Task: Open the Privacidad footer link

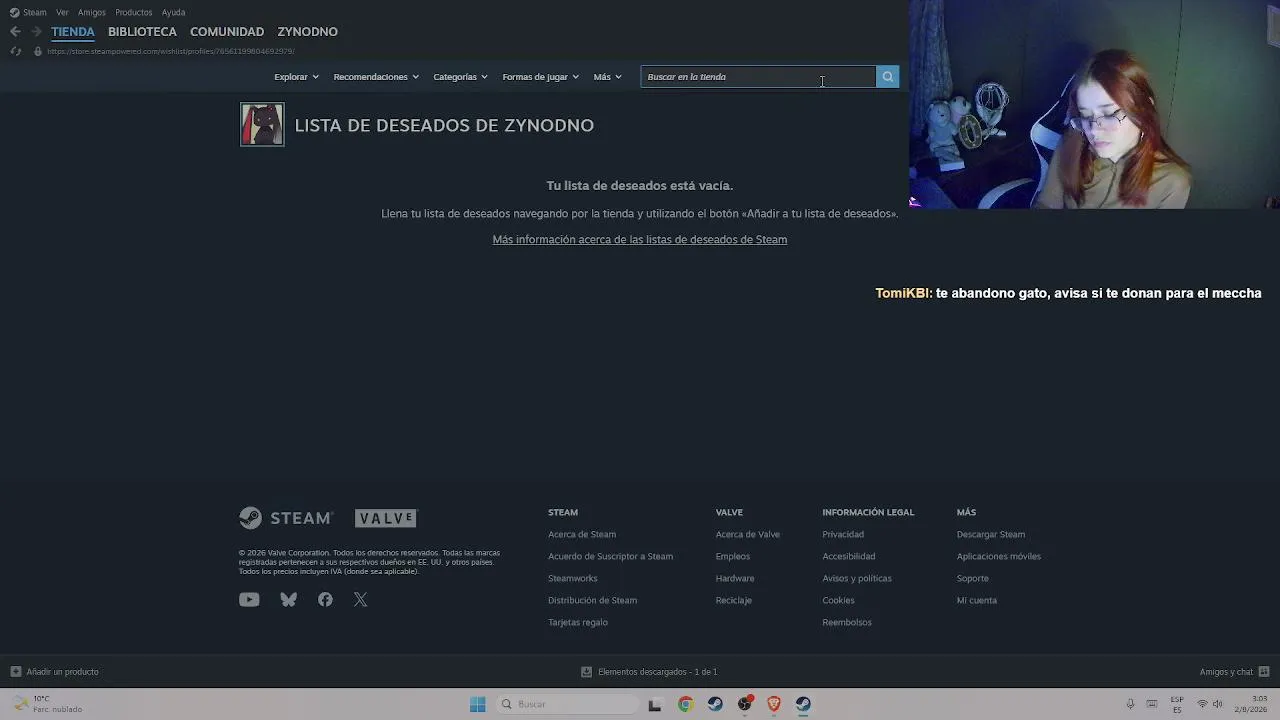Action: [x=843, y=534]
